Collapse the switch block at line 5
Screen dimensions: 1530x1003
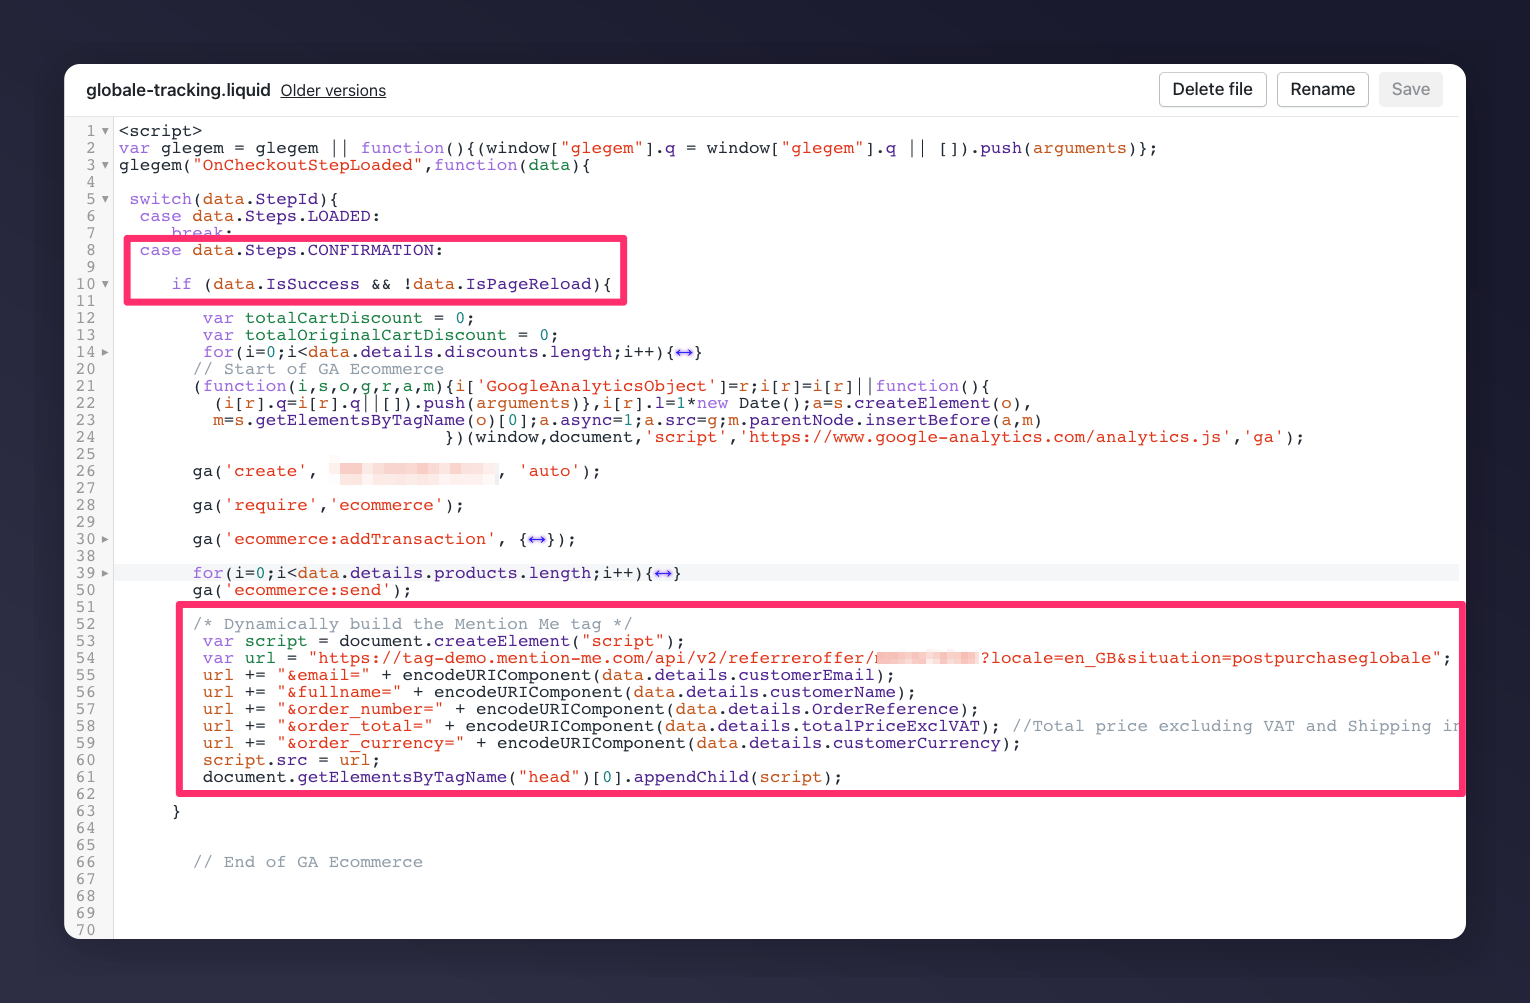click(x=105, y=199)
